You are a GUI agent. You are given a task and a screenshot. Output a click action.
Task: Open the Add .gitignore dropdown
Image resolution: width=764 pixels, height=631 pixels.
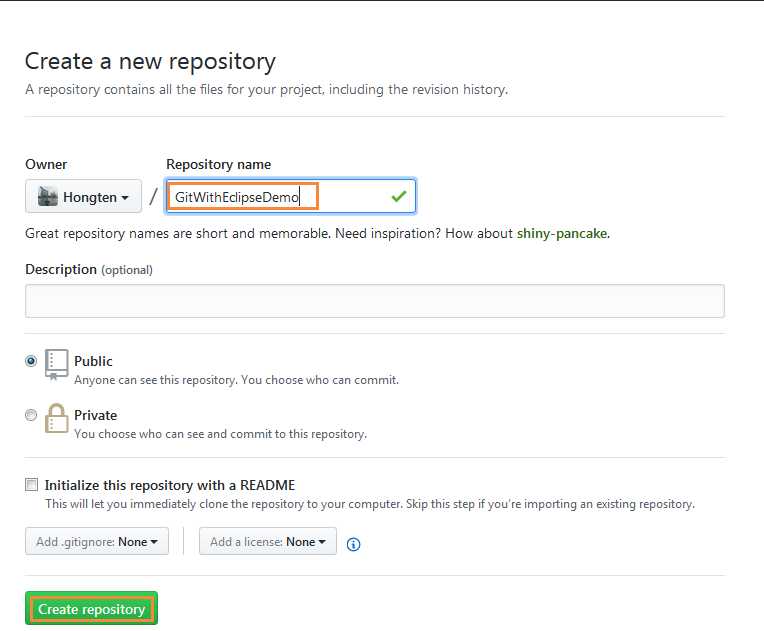[97, 541]
